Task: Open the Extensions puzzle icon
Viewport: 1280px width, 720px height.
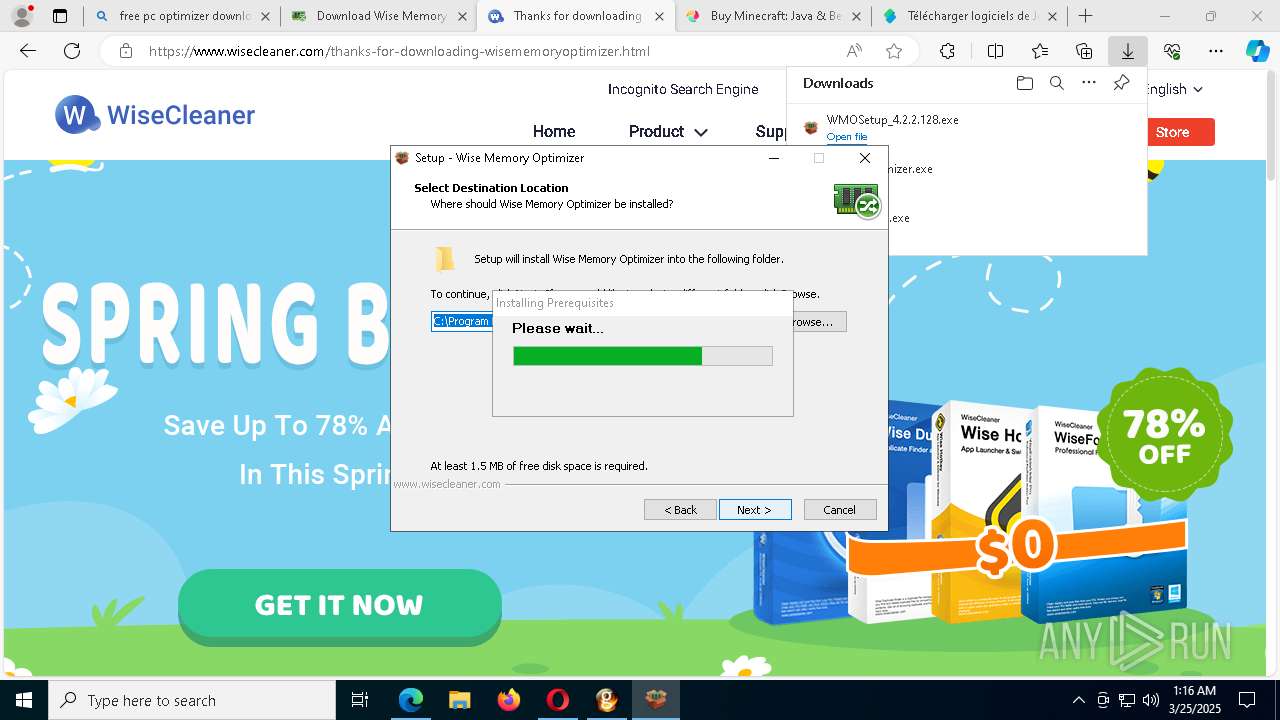Action: [x=947, y=52]
